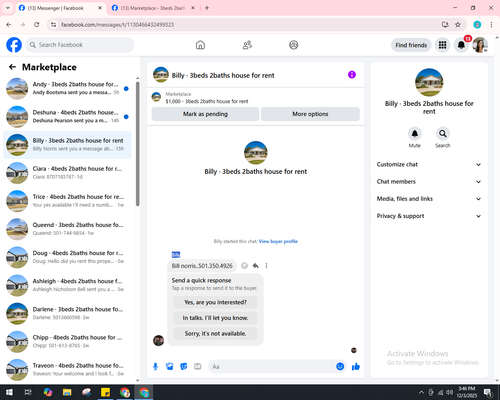Send quick response 'Yes, are you interested?'
The width and height of the screenshot is (500, 400).
[215, 302]
